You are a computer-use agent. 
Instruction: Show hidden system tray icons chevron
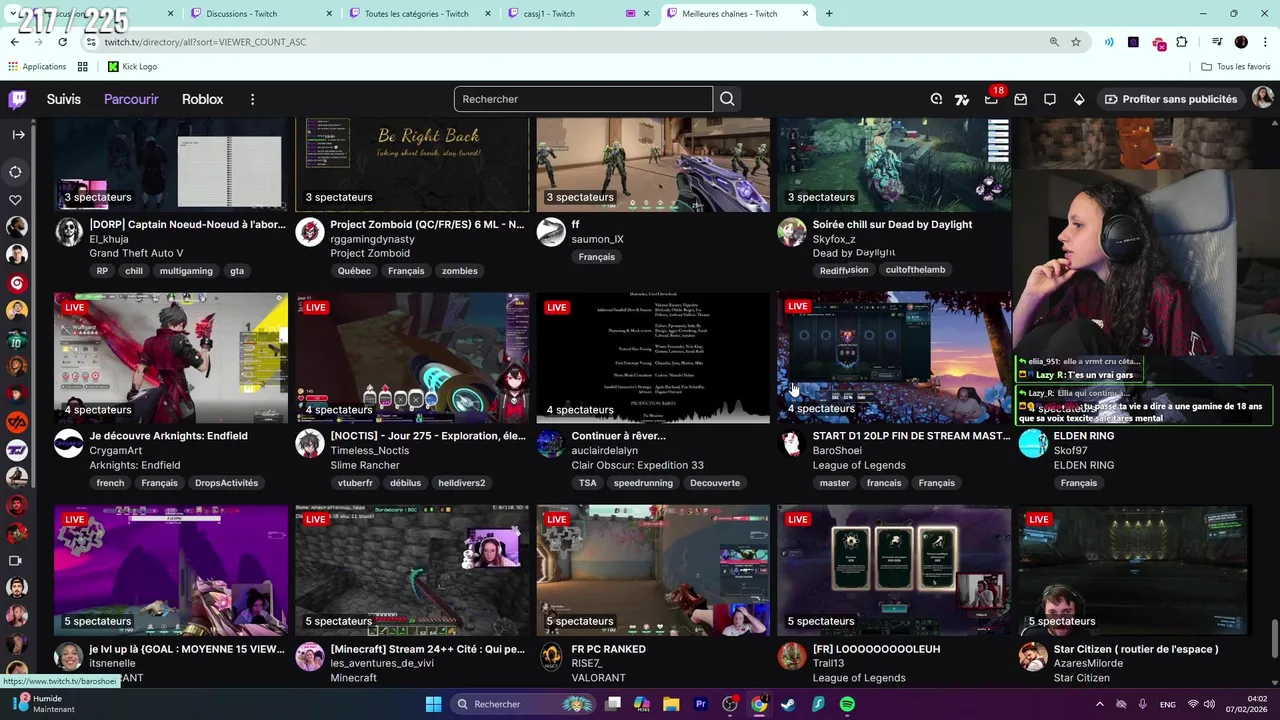1099,704
